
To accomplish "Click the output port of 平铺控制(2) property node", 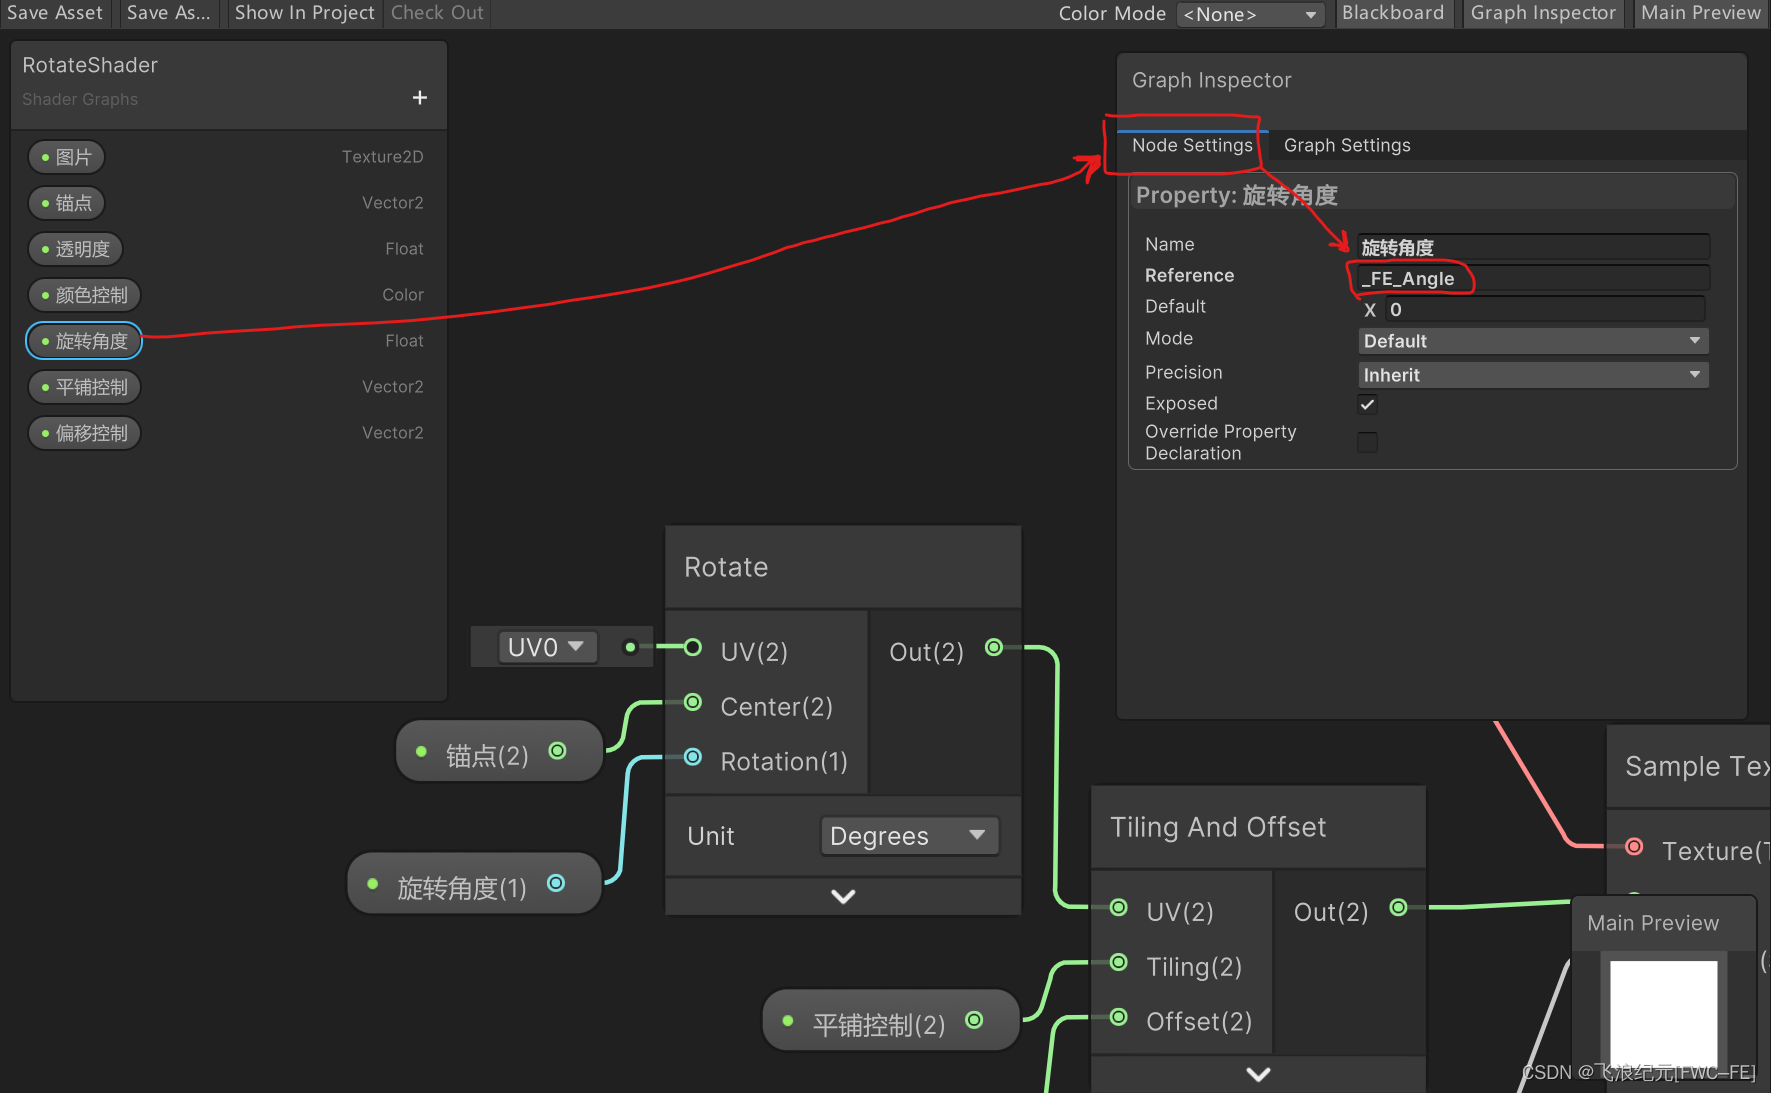I will (974, 1020).
